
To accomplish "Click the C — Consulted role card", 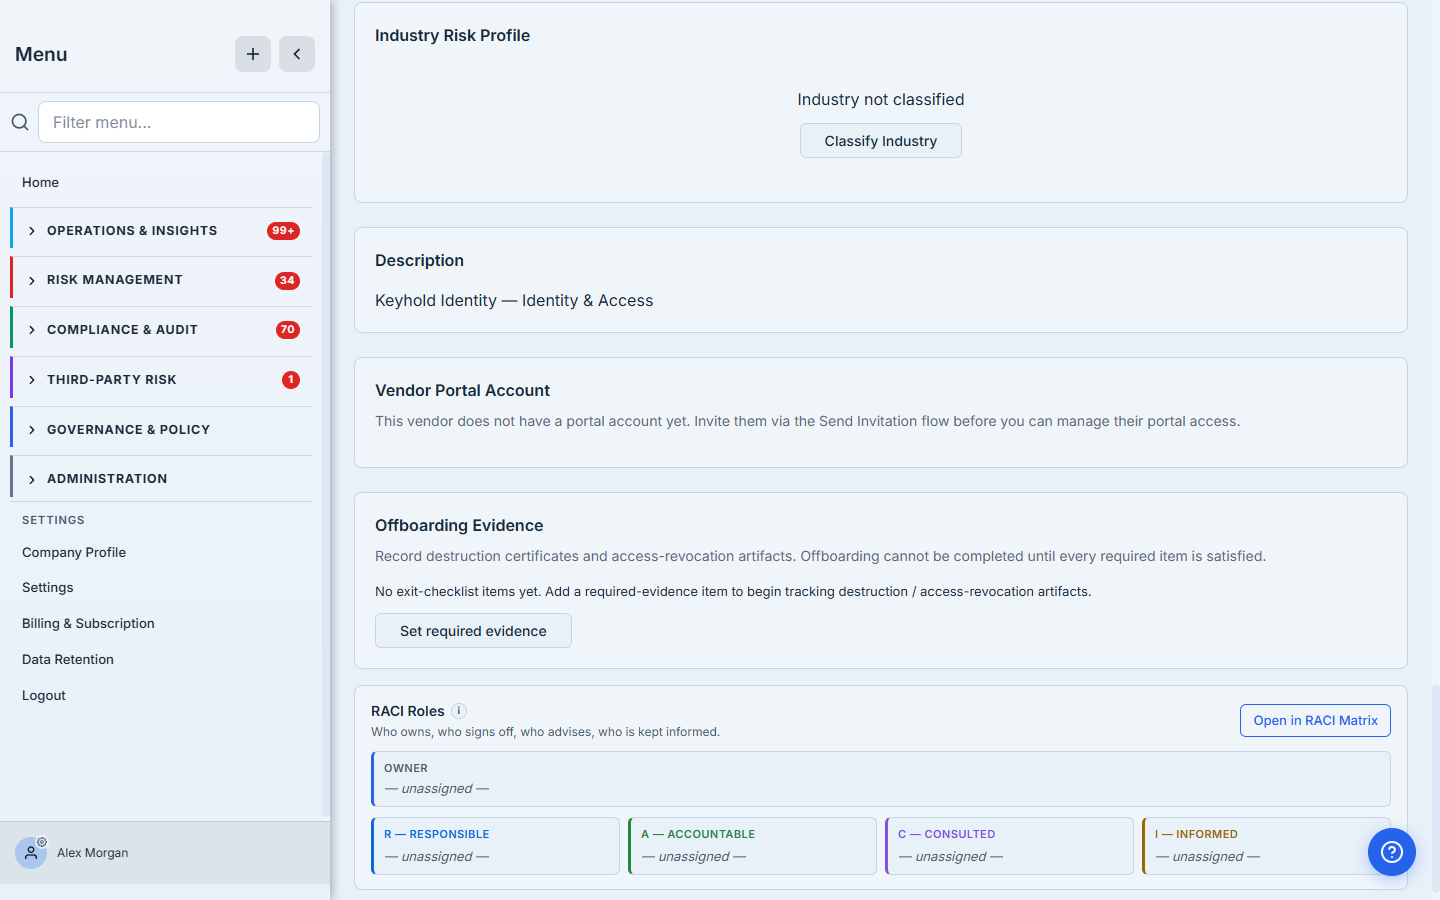I will [x=1009, y=846].
